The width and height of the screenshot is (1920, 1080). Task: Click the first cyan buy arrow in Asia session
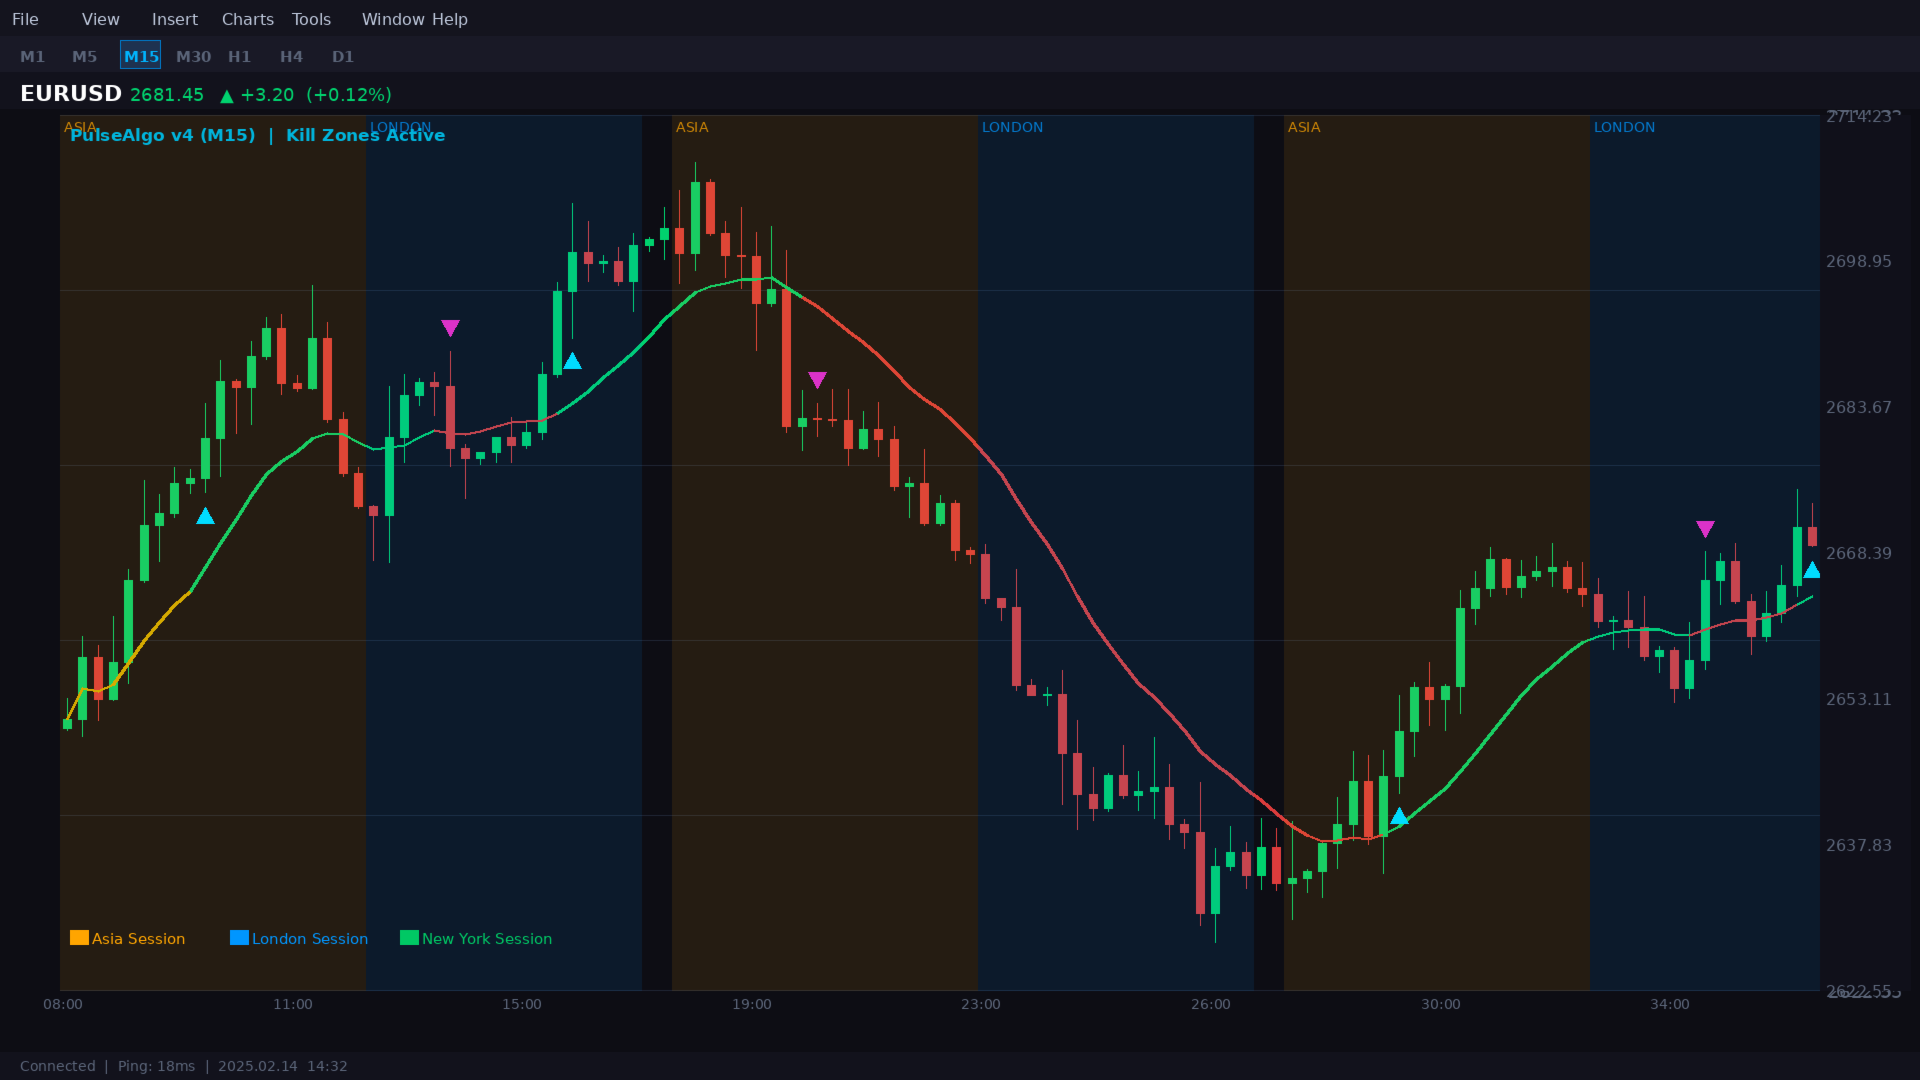click(205, 516)
